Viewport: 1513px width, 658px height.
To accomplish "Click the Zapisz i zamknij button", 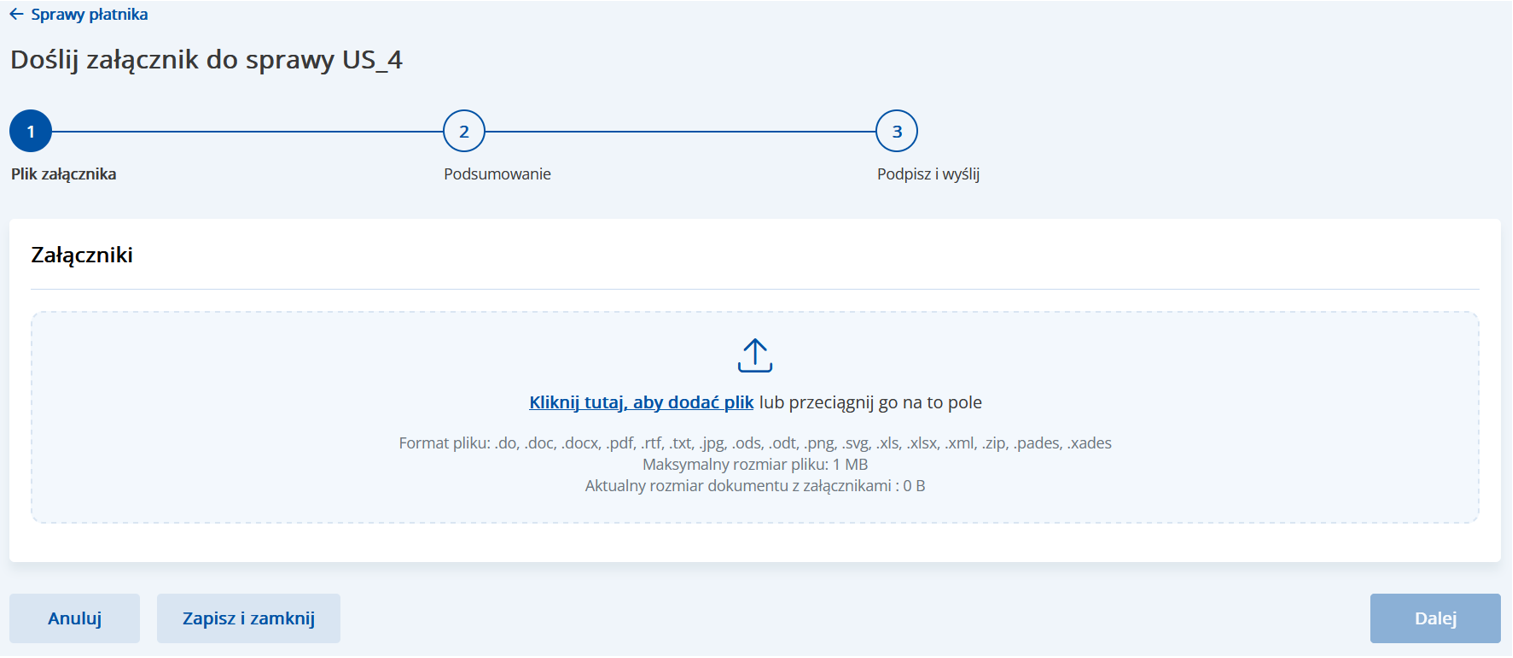I will click(248, 618).
